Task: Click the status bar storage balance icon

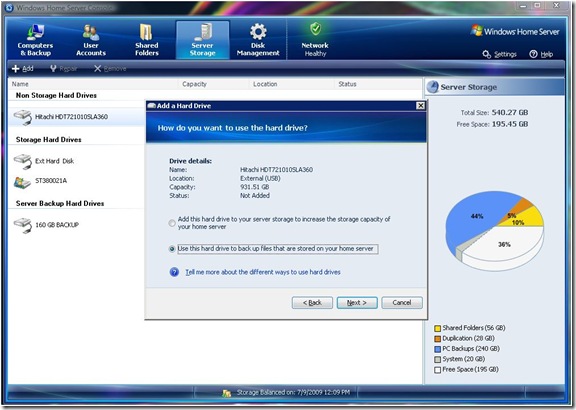Action: pyautogui.click(x=227, y=393)
